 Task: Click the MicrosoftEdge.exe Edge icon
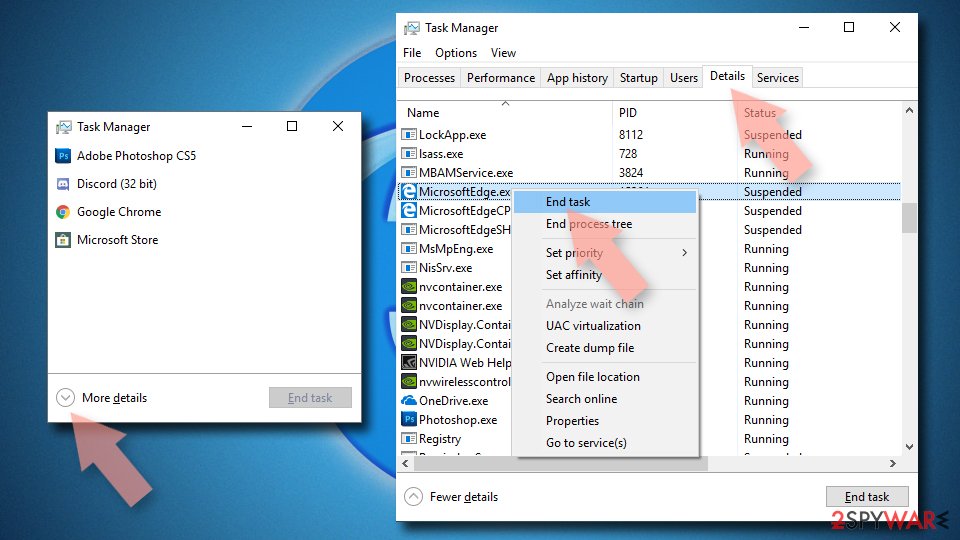(x=408, y=192)
